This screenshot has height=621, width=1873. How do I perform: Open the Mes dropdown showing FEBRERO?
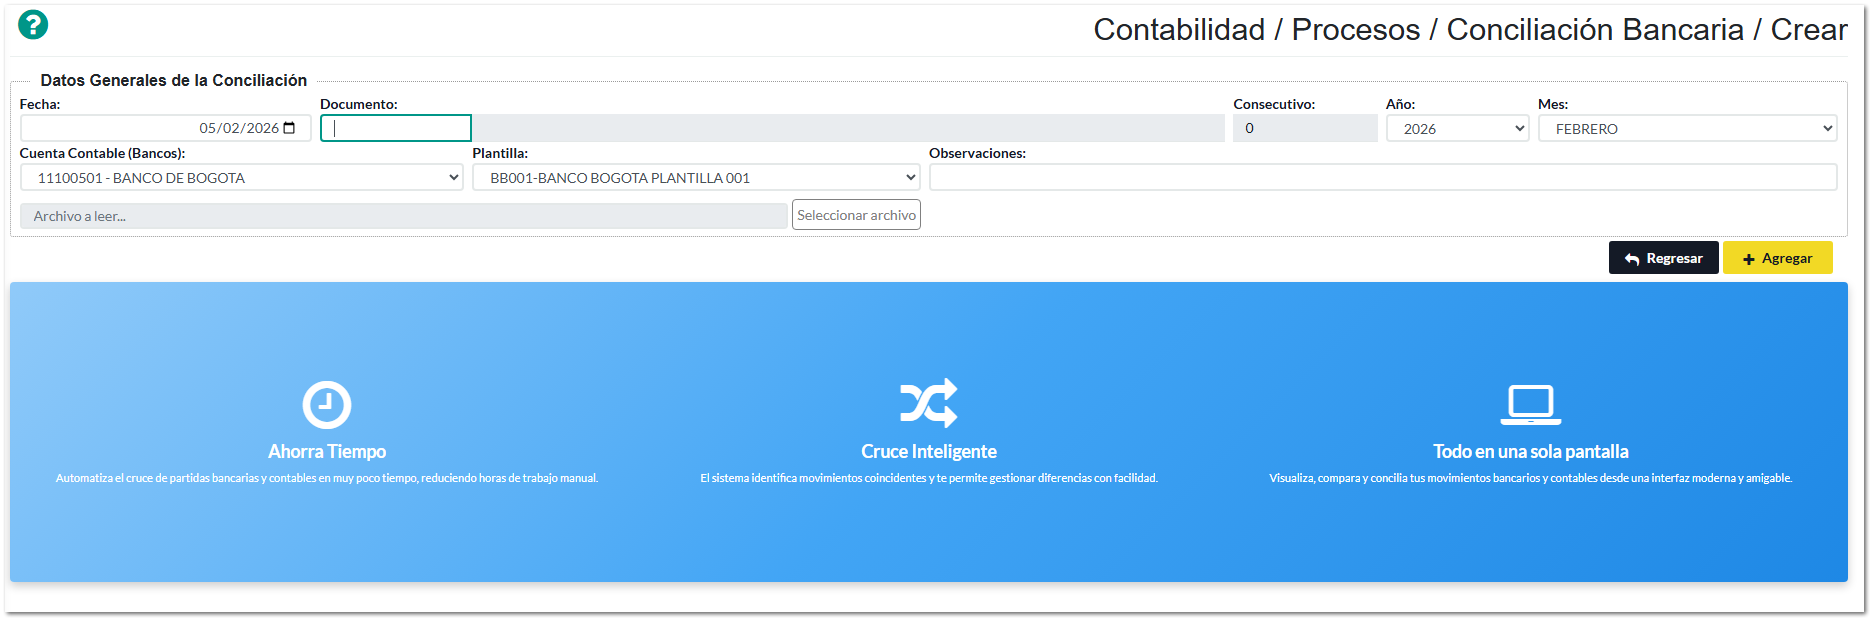(x=1687, y=128)
